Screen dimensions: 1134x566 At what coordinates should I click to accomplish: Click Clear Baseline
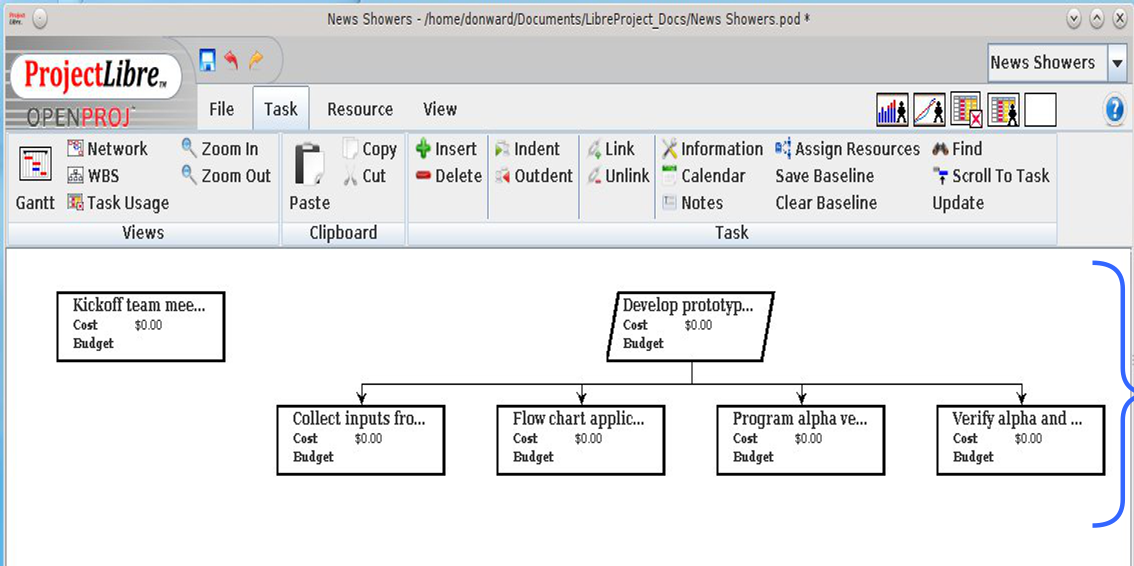point(826,203)
